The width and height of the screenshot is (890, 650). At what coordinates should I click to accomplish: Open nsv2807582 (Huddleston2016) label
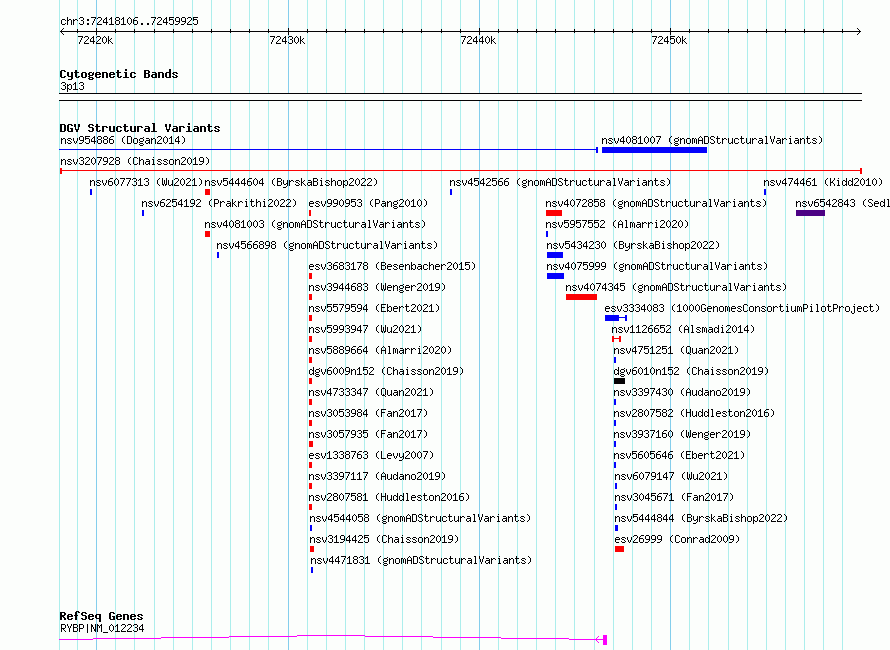(x=694, y=413)
